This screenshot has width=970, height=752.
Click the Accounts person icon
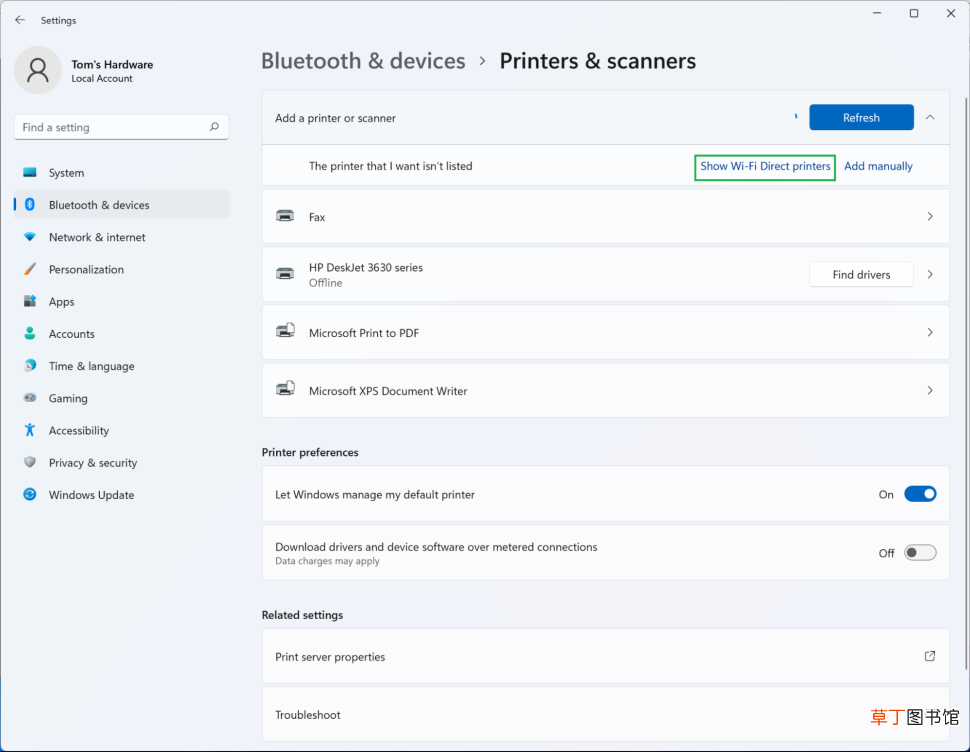(30, 333)
